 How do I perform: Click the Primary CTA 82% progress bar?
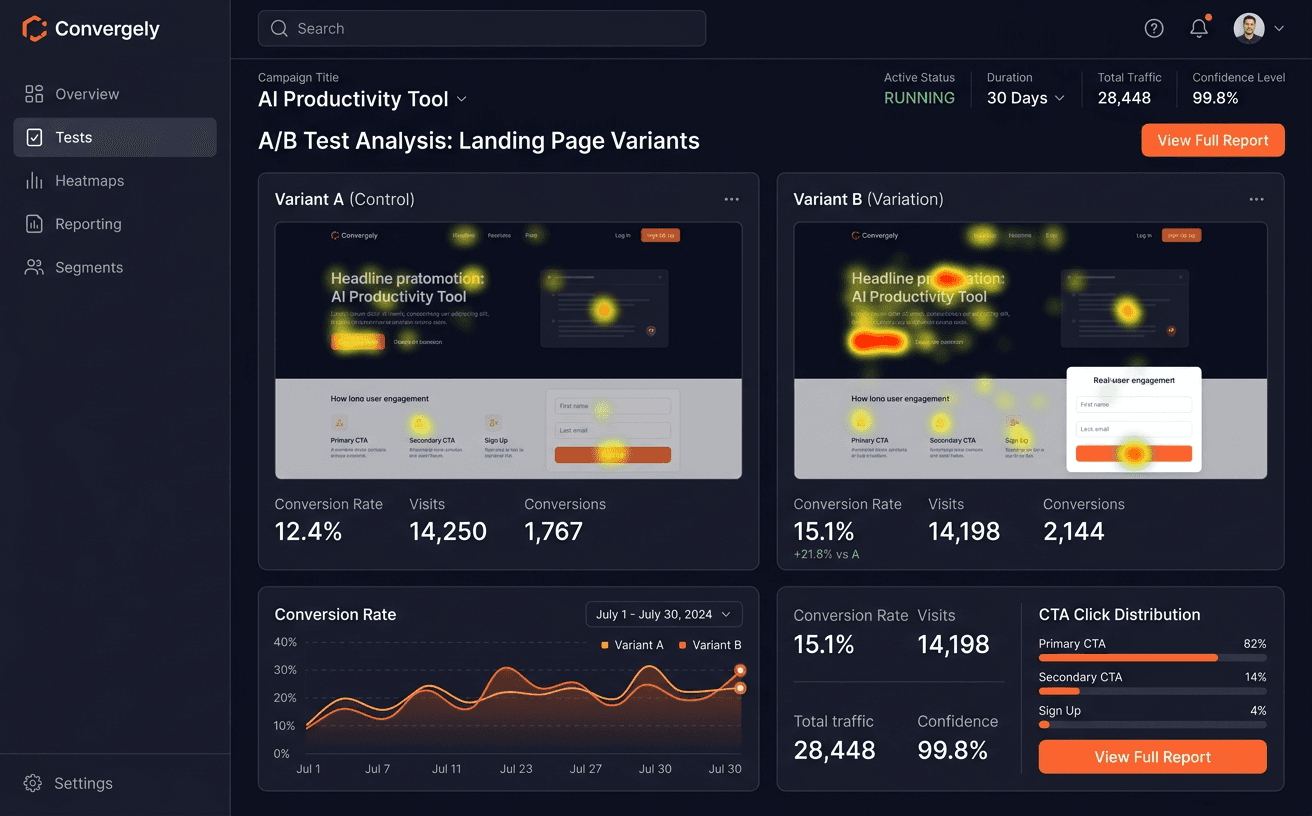[x=1153, y=658]
